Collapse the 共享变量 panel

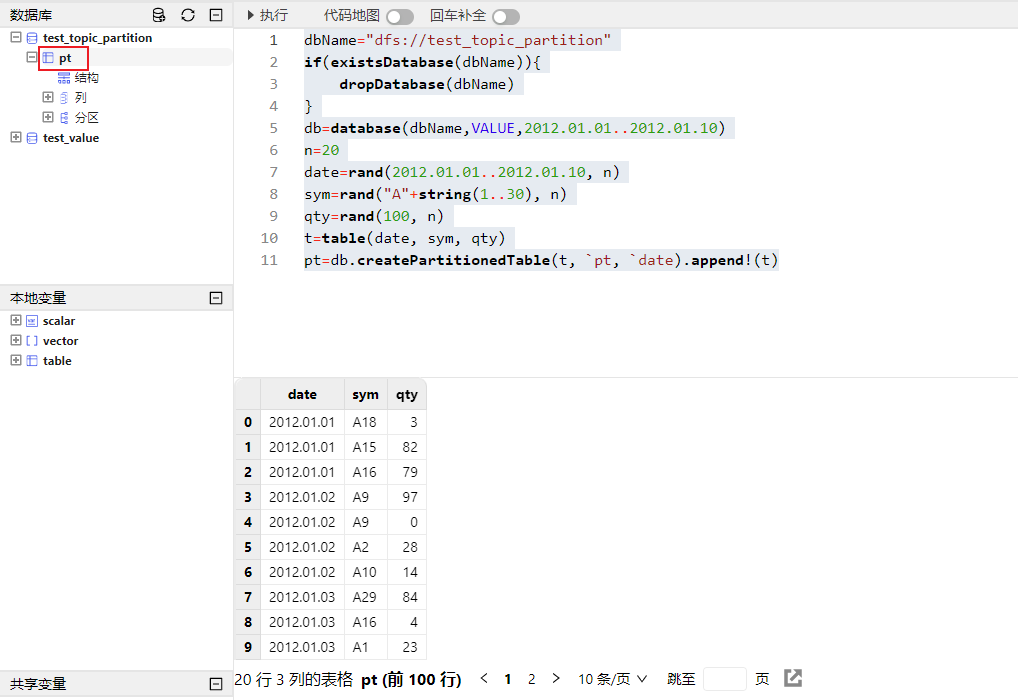pyautogui.click(x=216, y=684)
